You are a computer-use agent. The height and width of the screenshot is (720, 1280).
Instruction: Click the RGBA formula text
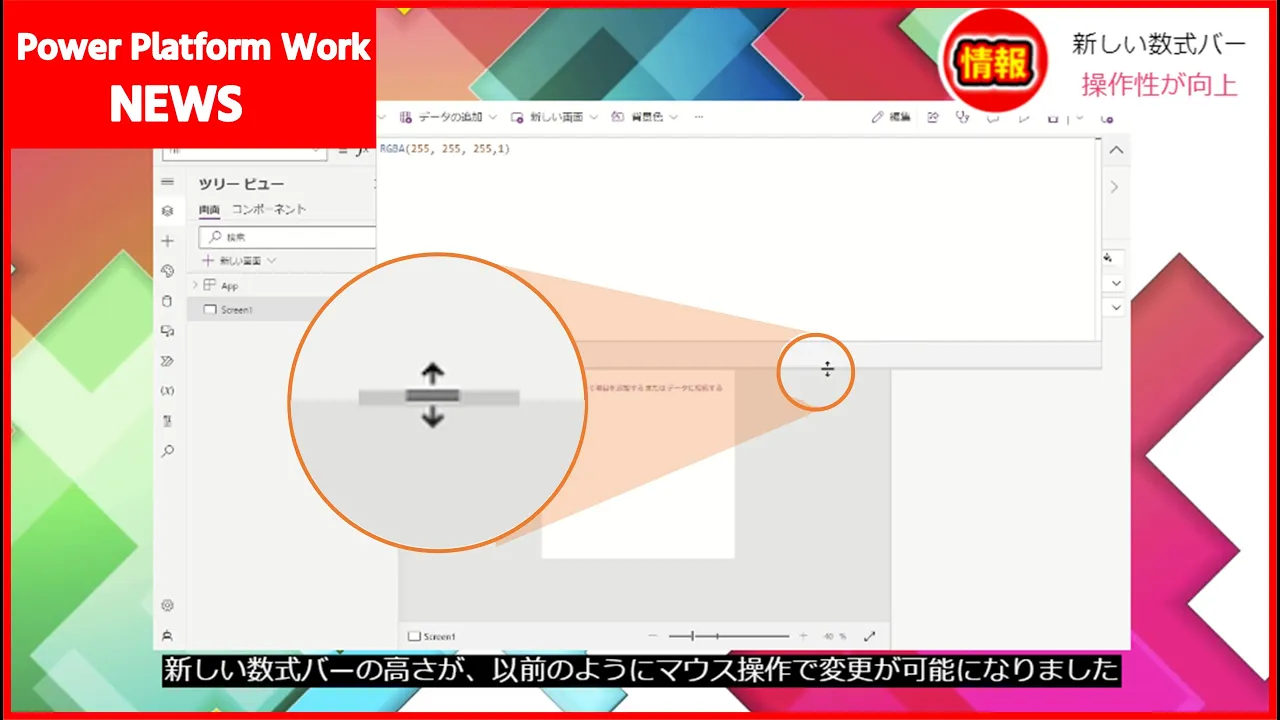(445, 149)
